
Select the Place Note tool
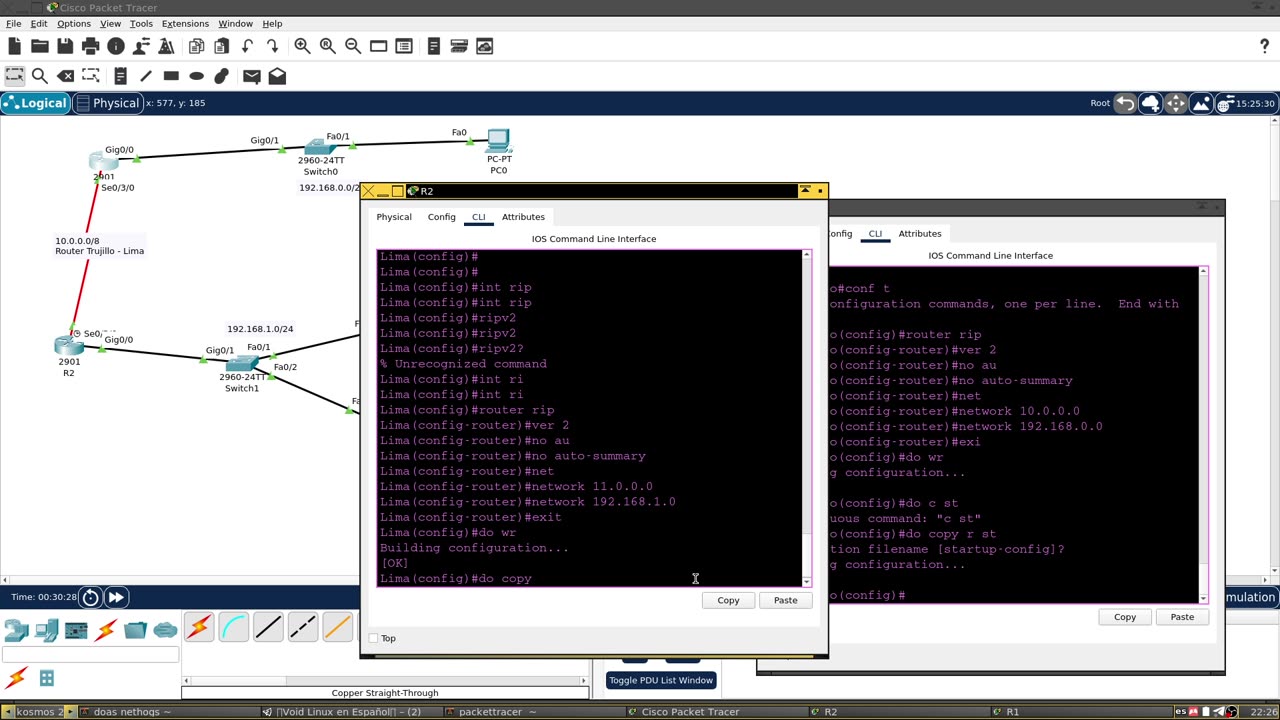pyautogui.click(x=120, y=76)
